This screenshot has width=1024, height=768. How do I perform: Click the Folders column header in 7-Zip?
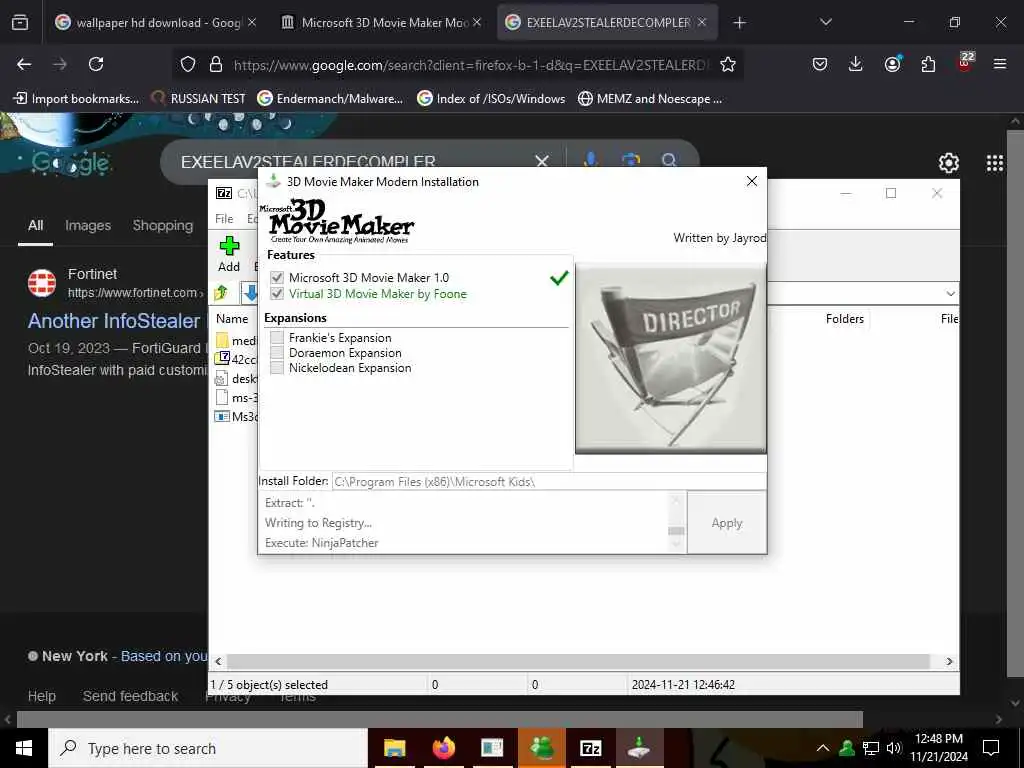[x=844, y=319]
